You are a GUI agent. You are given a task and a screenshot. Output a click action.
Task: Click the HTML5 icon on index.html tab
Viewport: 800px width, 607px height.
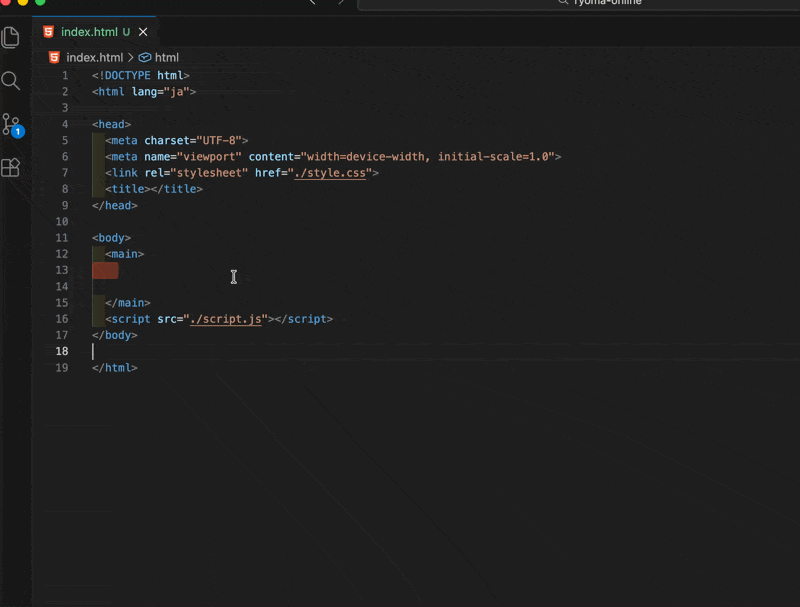point(50,32)
